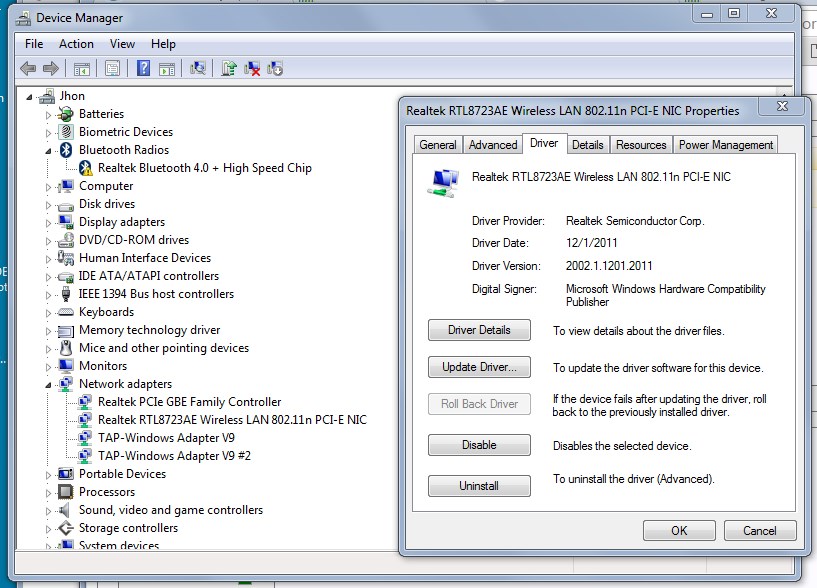Click the Uninstall toolbar icon with red X
Image resolution: width=817 pixels, height=588 pixels.
[252, 68]
